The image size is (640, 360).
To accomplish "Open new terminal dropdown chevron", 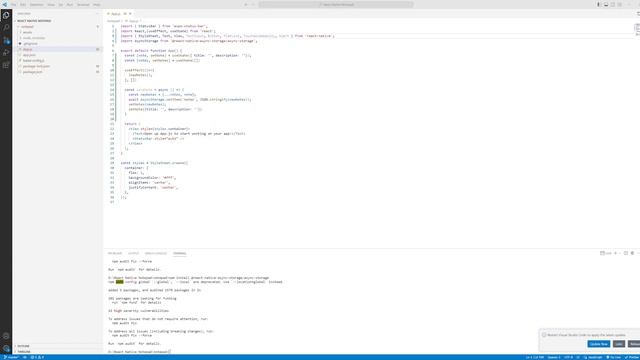I will [x=620, y=253].
